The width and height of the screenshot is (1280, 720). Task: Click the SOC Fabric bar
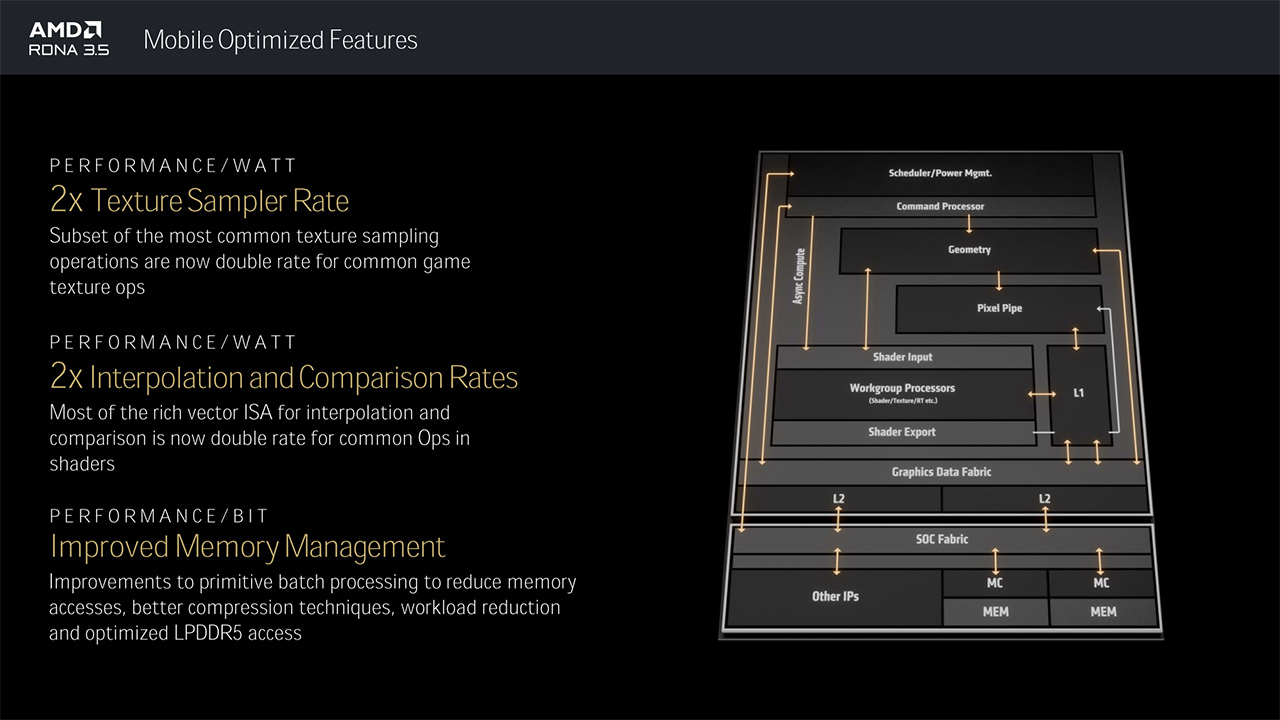tap(942, 539)
